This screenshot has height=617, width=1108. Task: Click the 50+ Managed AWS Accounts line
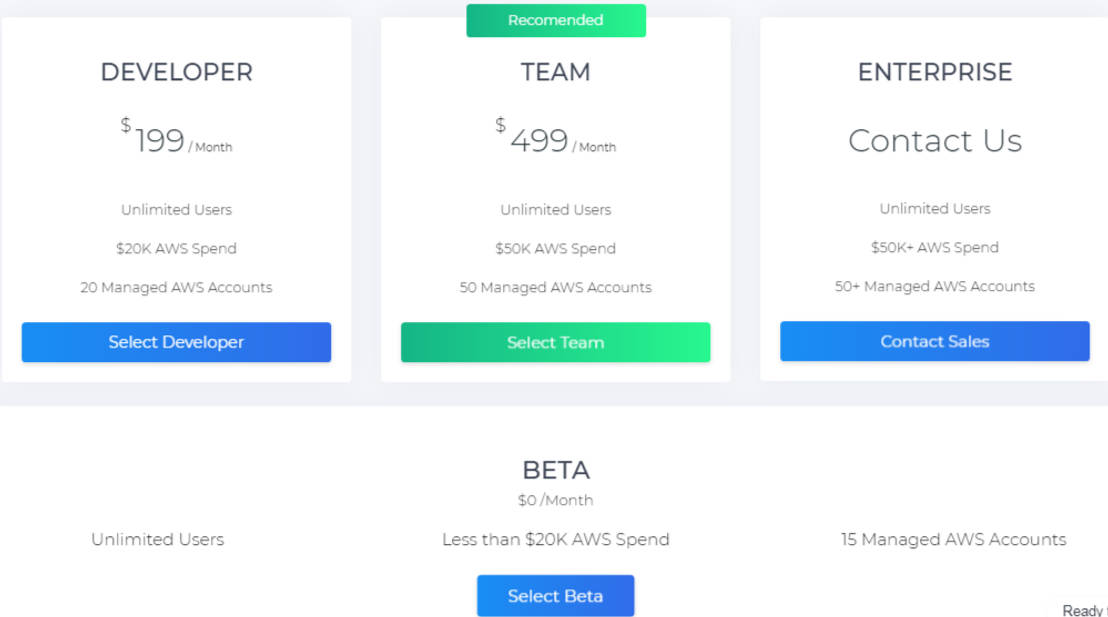(x=934, y=286)
